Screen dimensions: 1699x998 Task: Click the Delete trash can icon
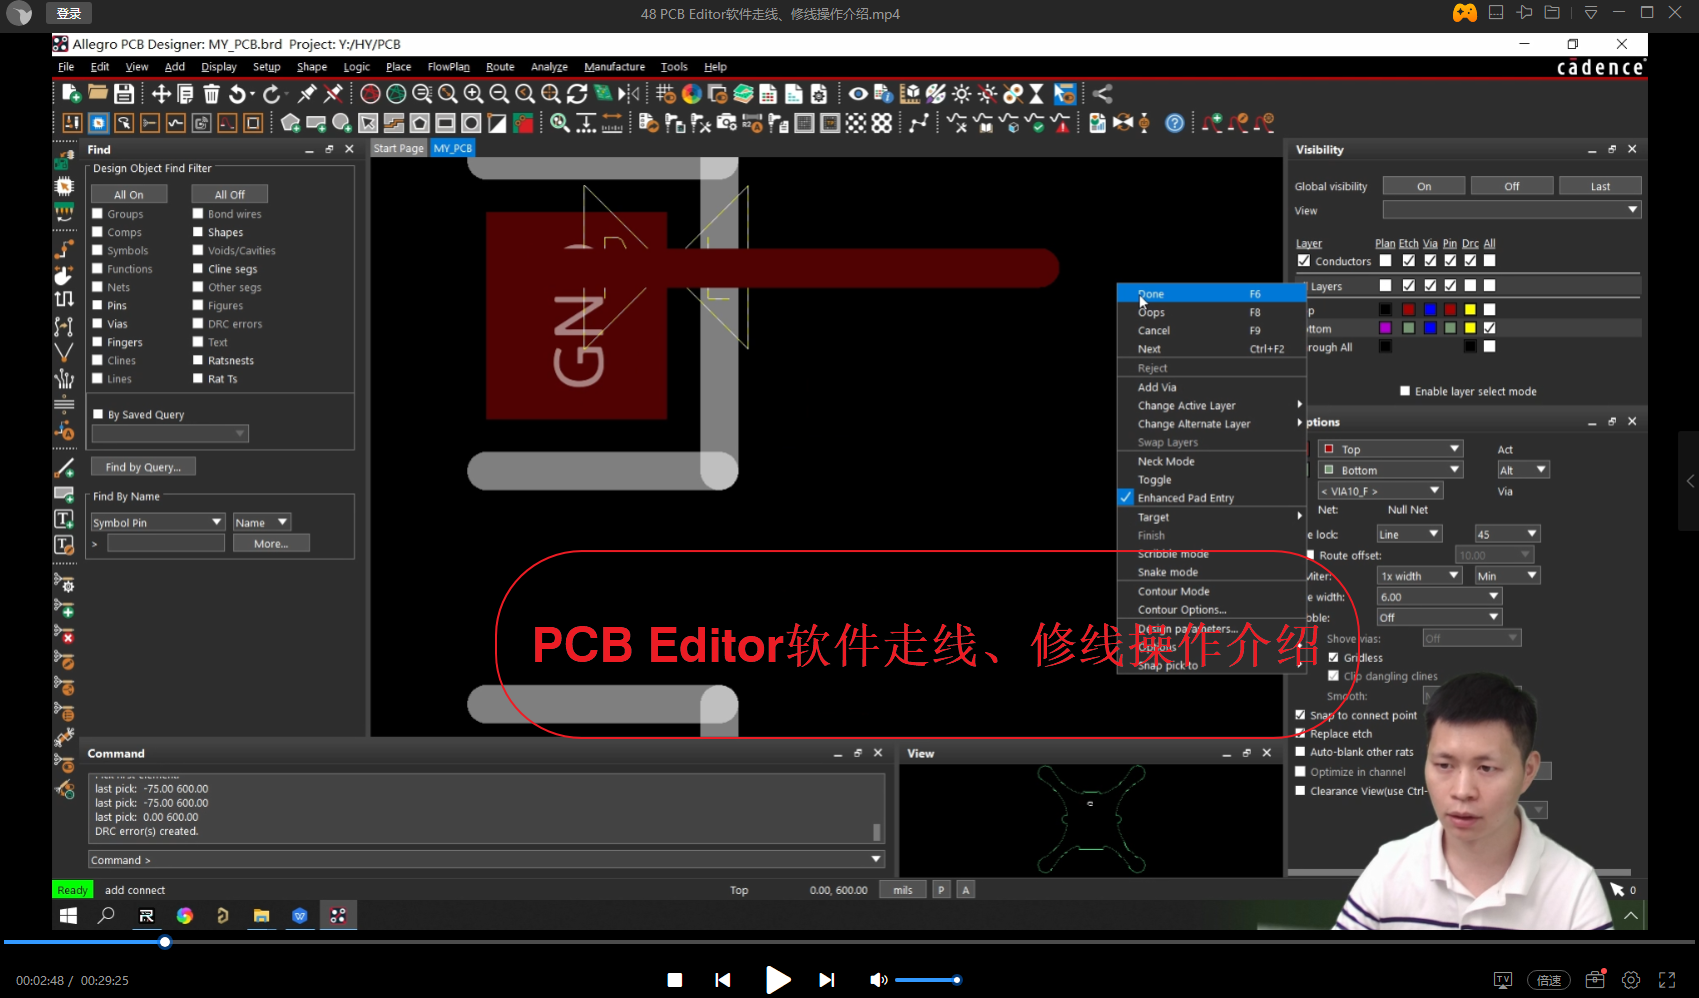click(211, 93)
